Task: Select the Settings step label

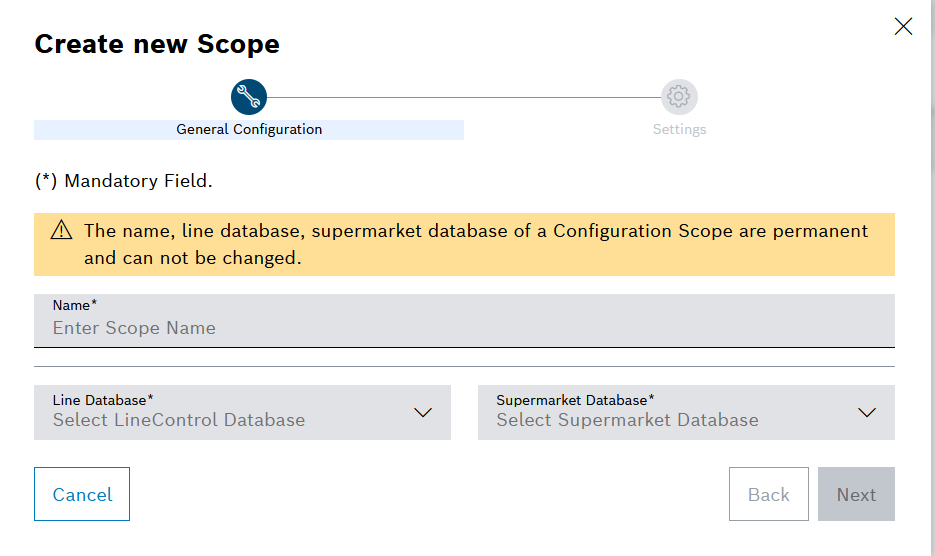Action: (679, 129)
